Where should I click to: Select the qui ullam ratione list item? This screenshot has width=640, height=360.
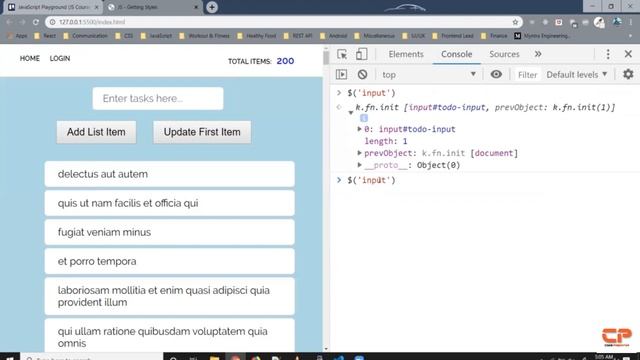pos(169,336)
